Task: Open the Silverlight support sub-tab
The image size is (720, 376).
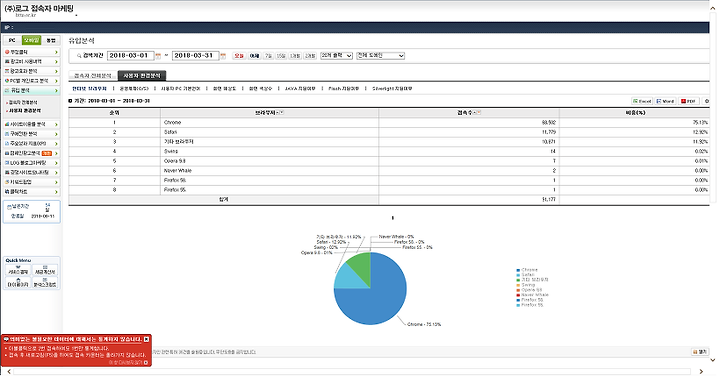Action: pos(392,89)
